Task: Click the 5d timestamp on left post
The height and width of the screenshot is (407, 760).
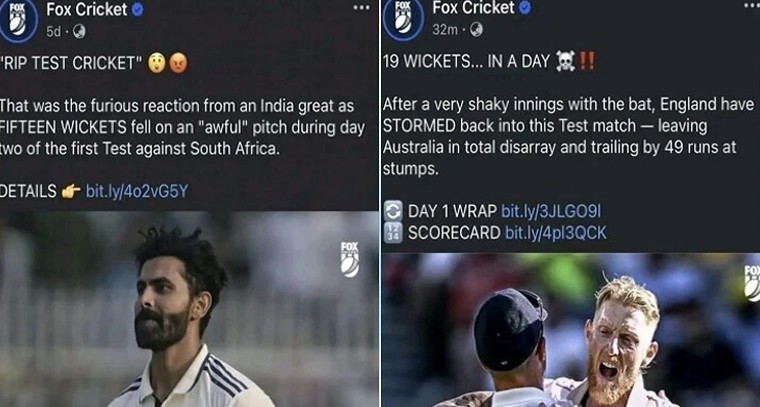Action: tap(54, 32)
